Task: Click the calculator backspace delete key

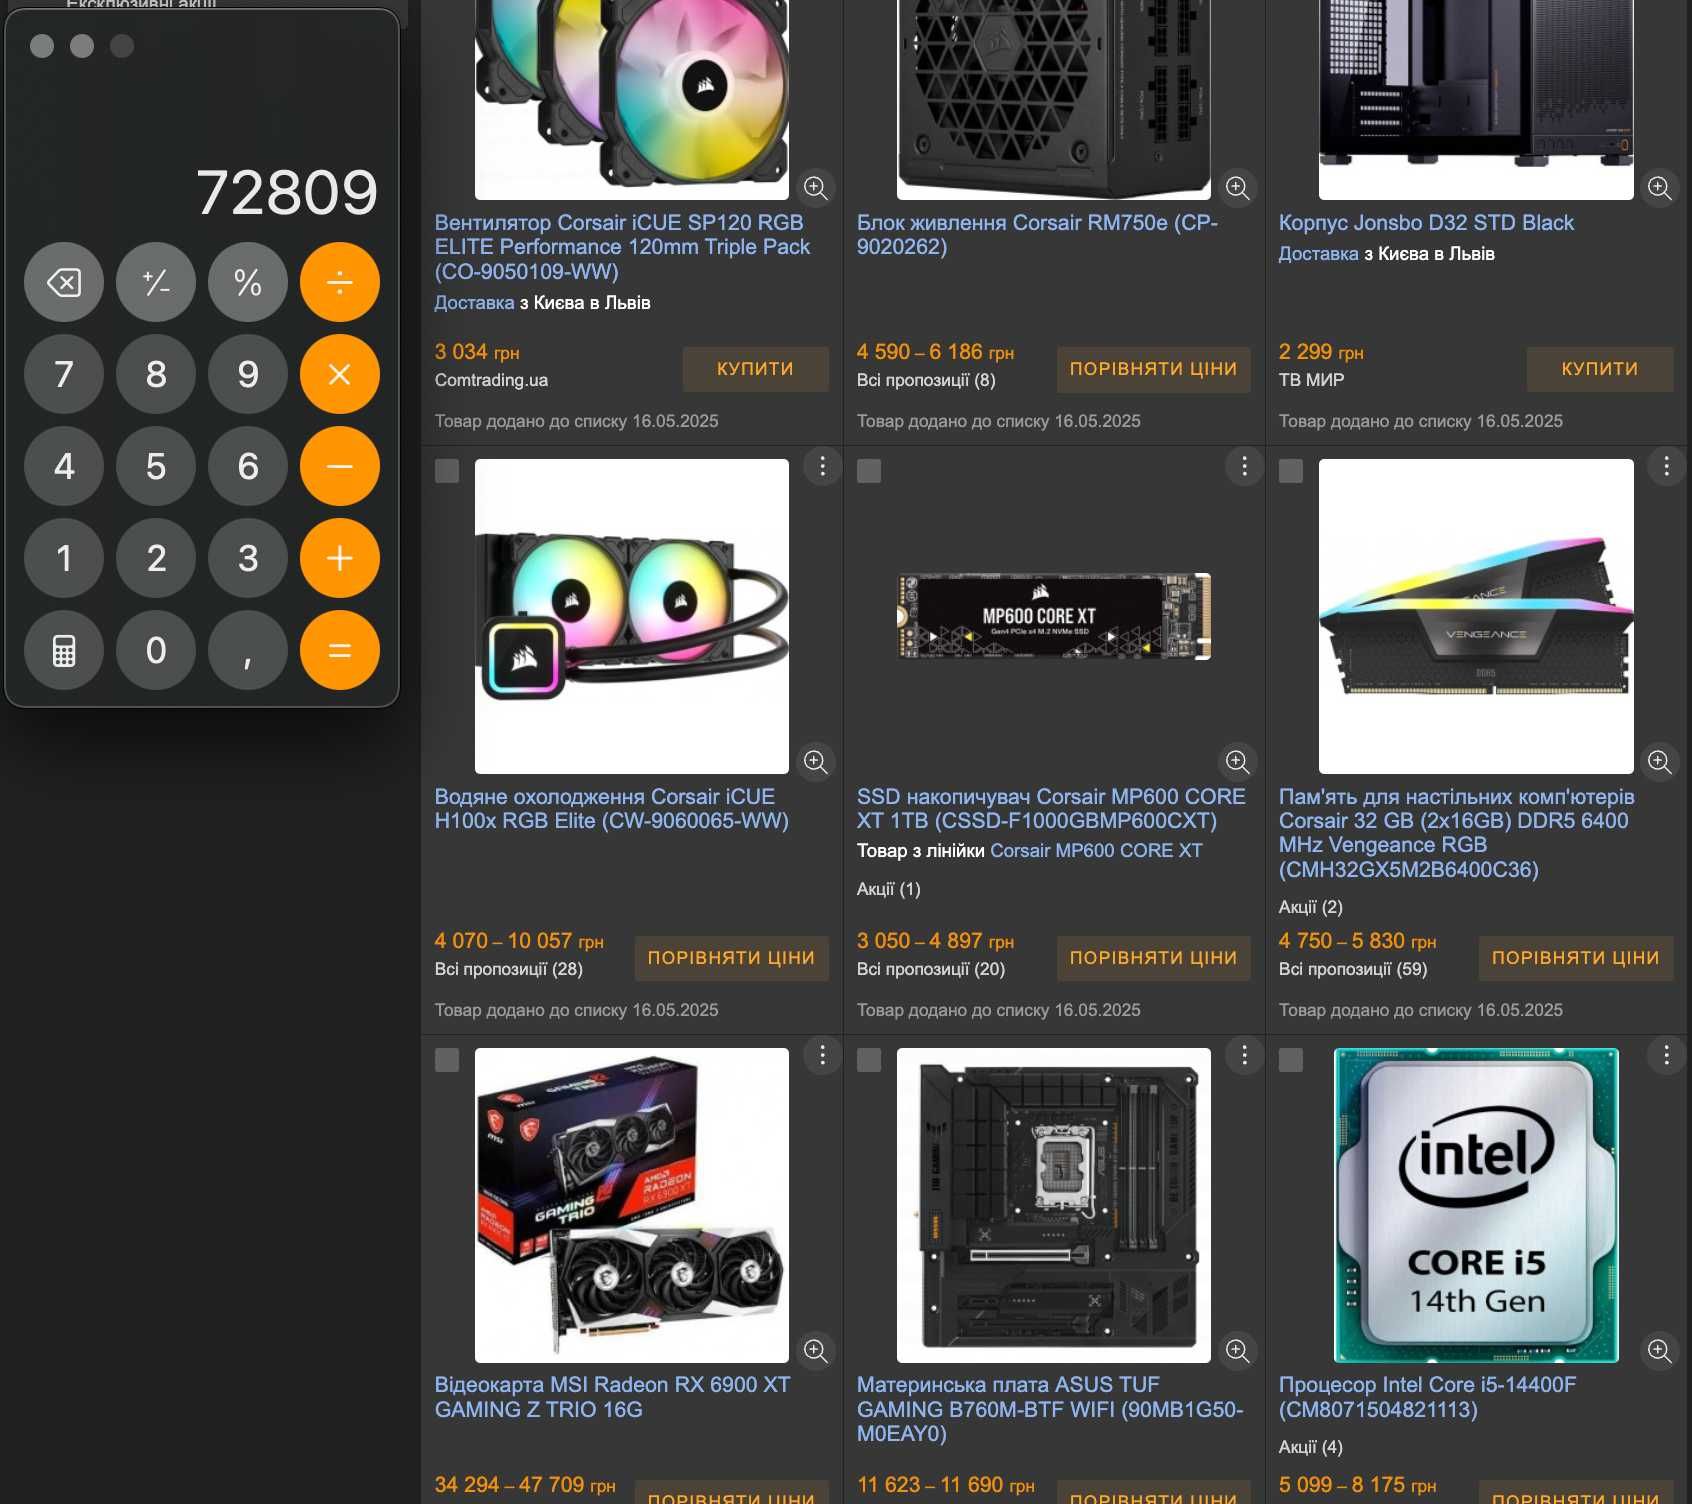Action: (x=64, y=282)
